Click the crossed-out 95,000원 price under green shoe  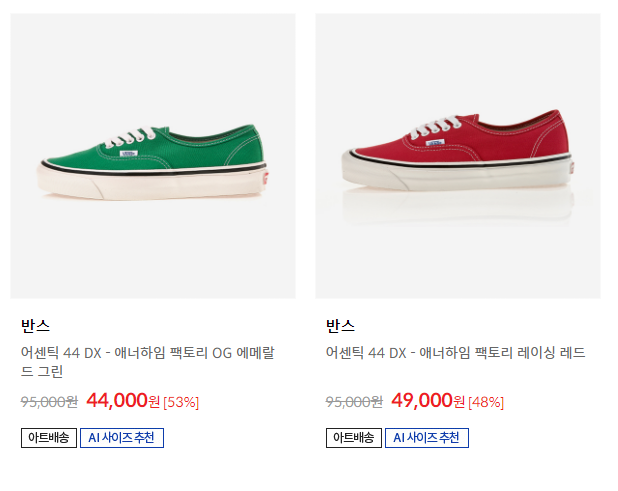[49, 402]
